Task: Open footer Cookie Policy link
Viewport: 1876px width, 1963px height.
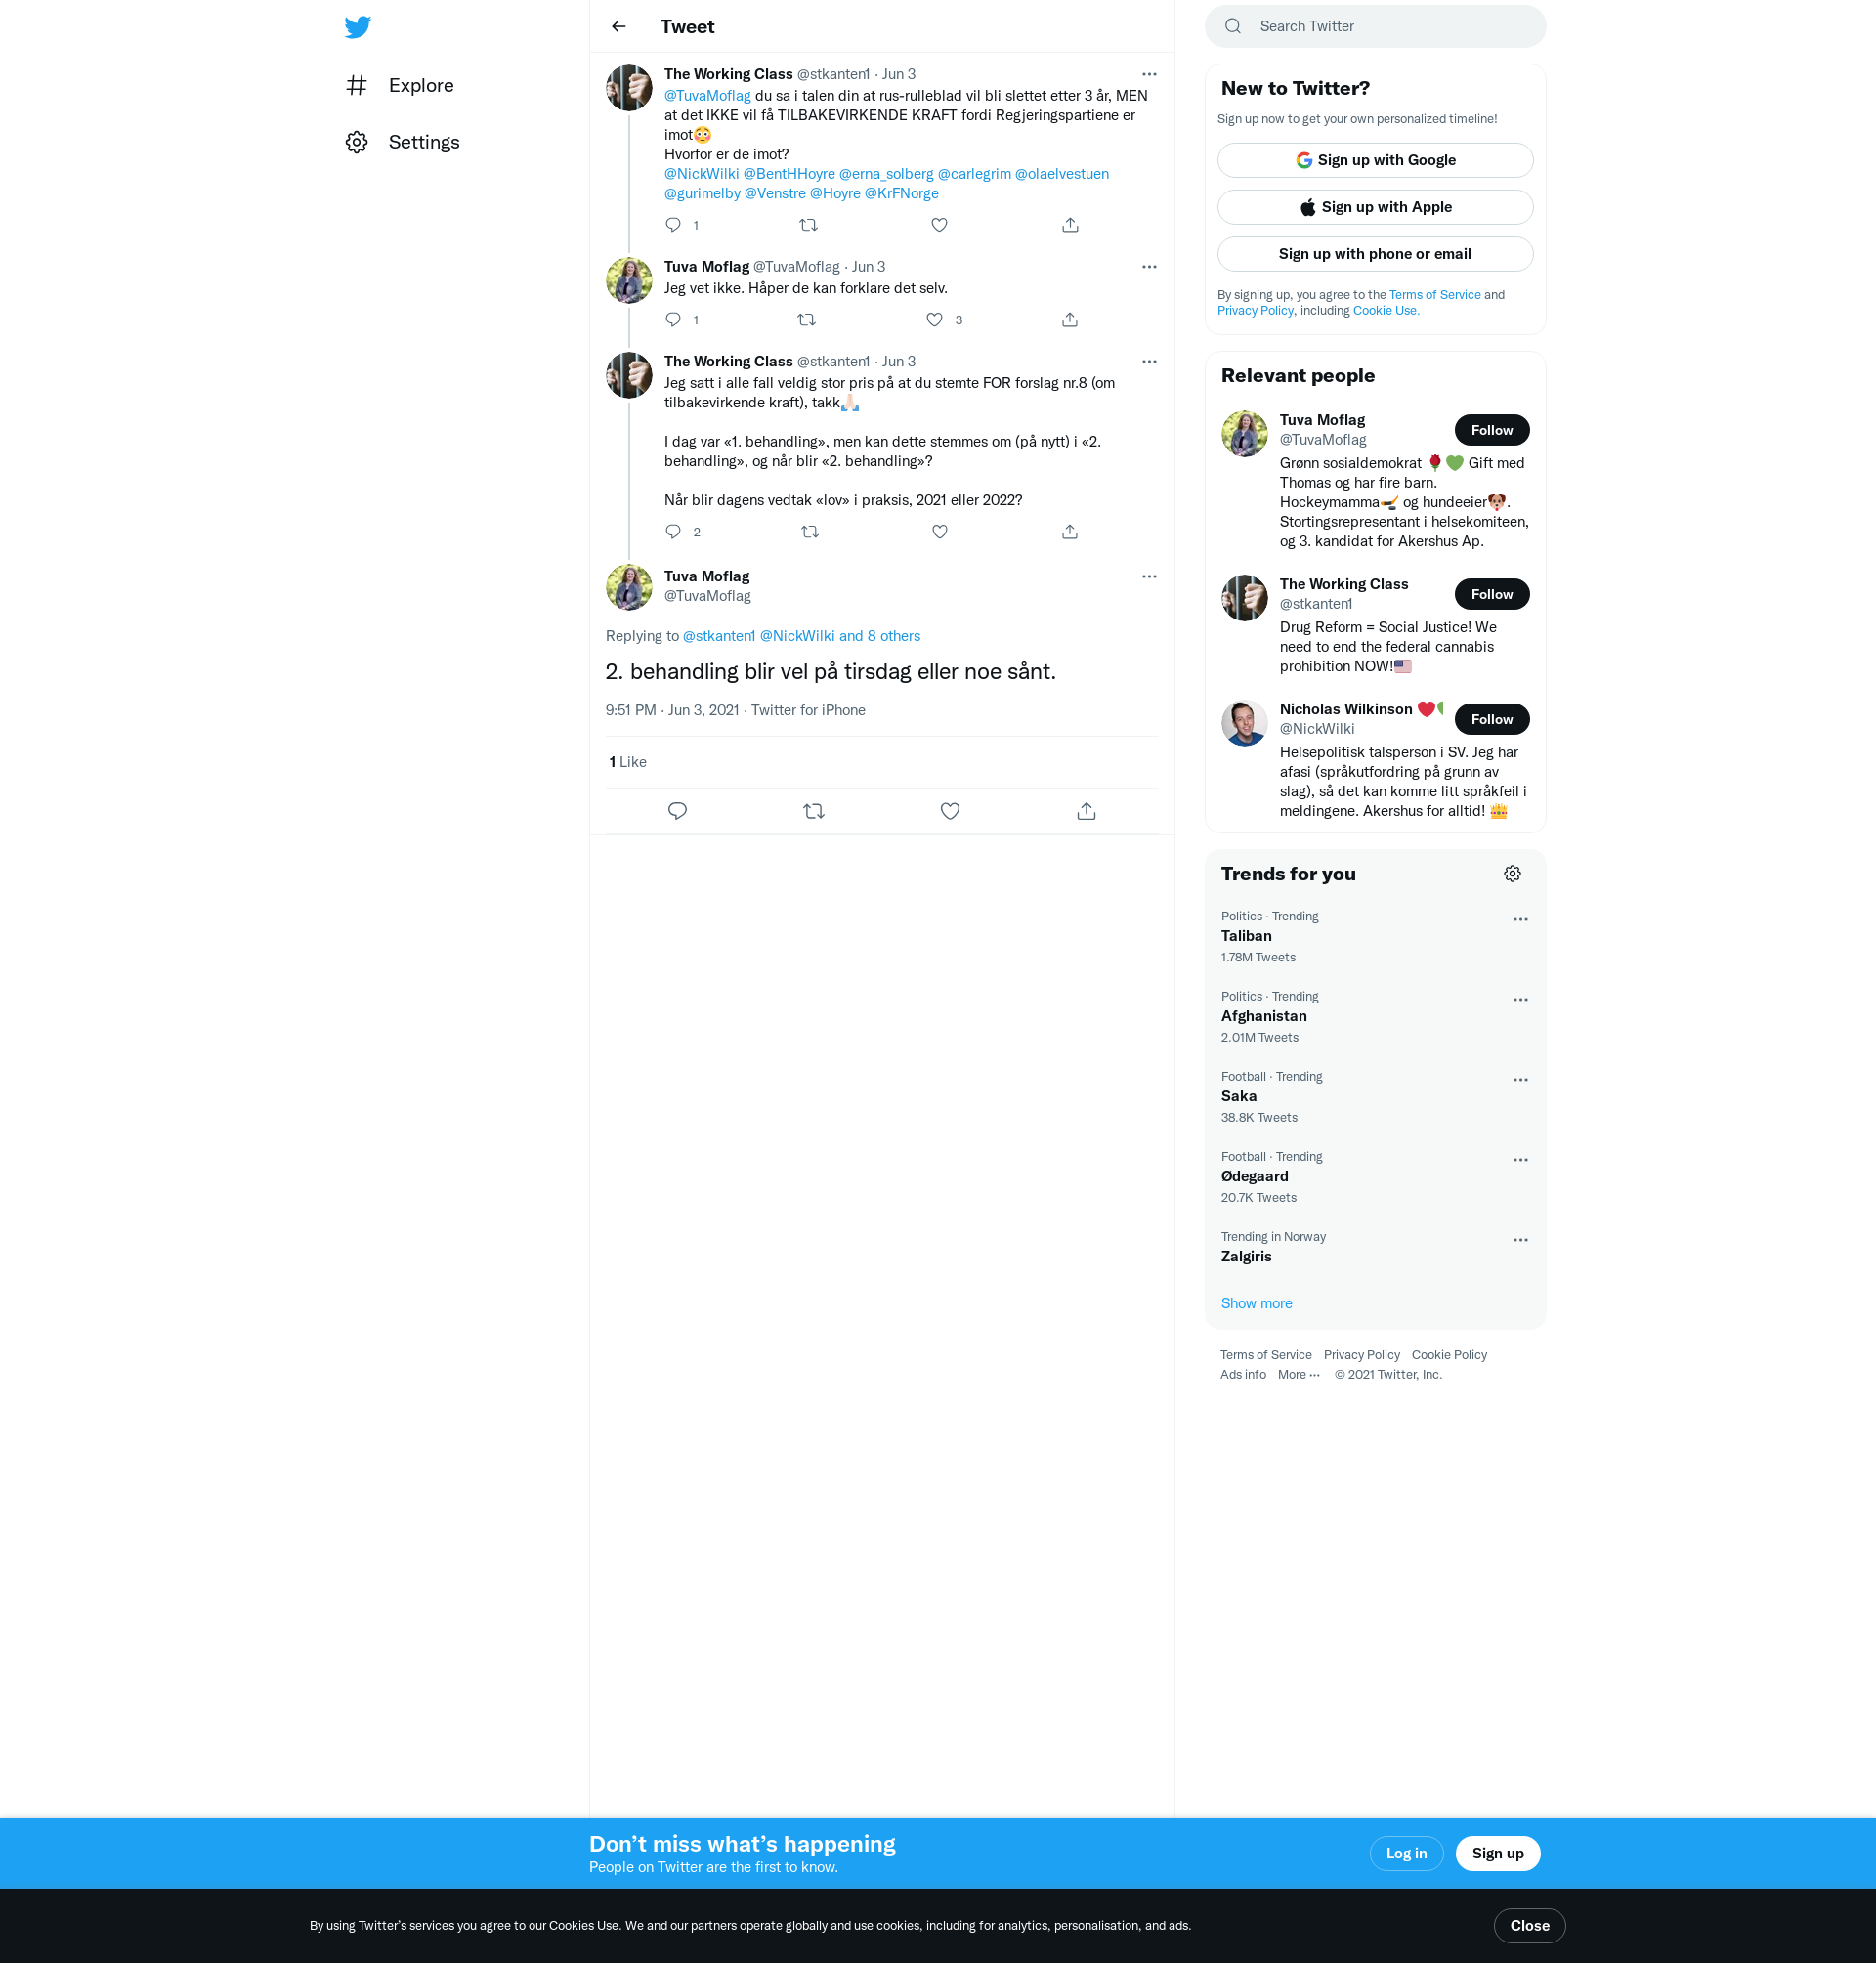Action: tap(1449, 1356)
